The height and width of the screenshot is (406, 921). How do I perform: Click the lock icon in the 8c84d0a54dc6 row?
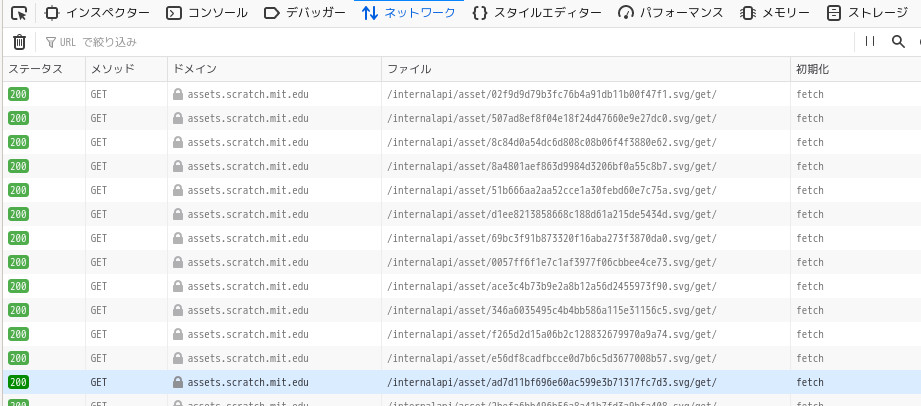[178, 142]
